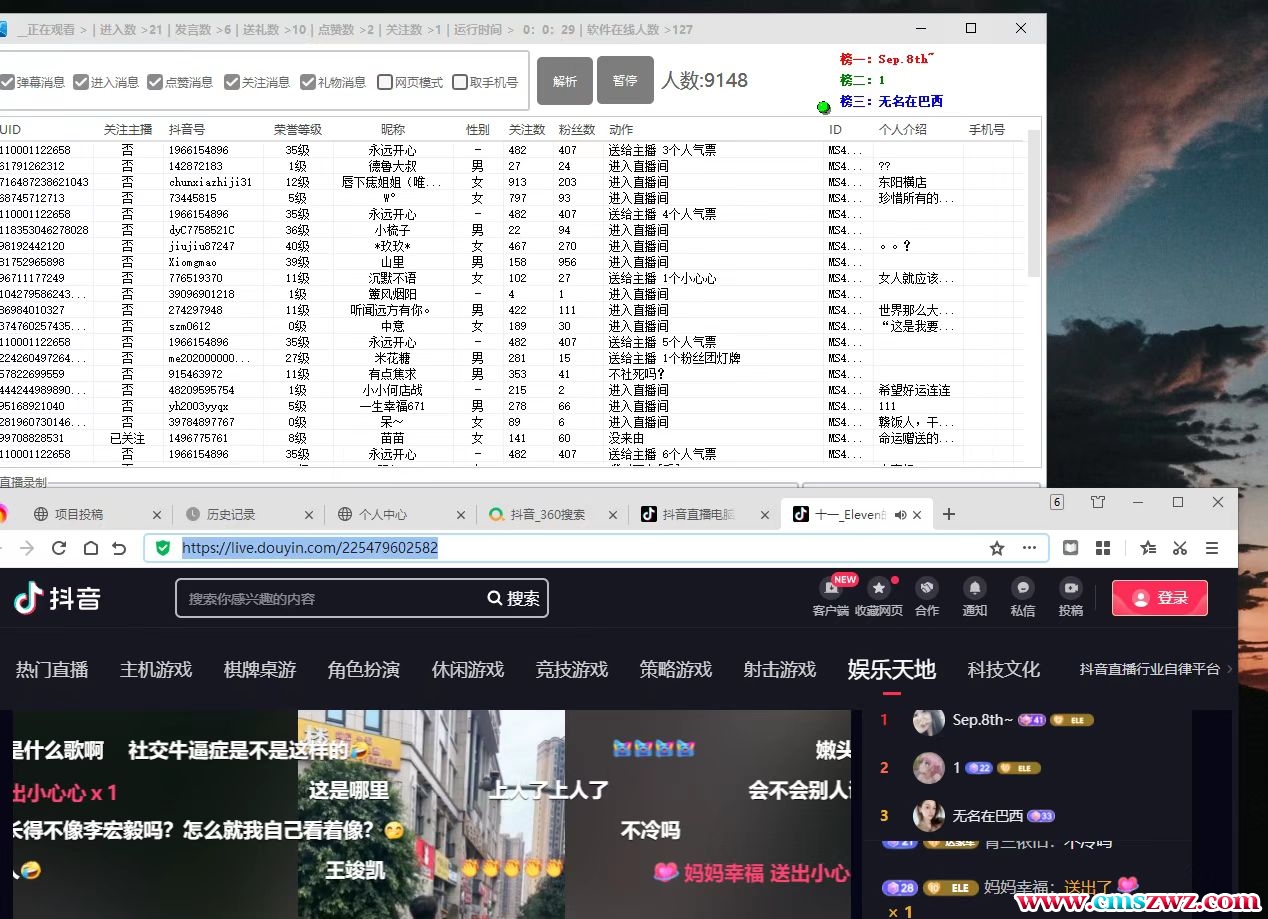This screenshot has width=1268, height=919.
Task: Click the 合作 cooperation icon
Action: tap(927, 589)
